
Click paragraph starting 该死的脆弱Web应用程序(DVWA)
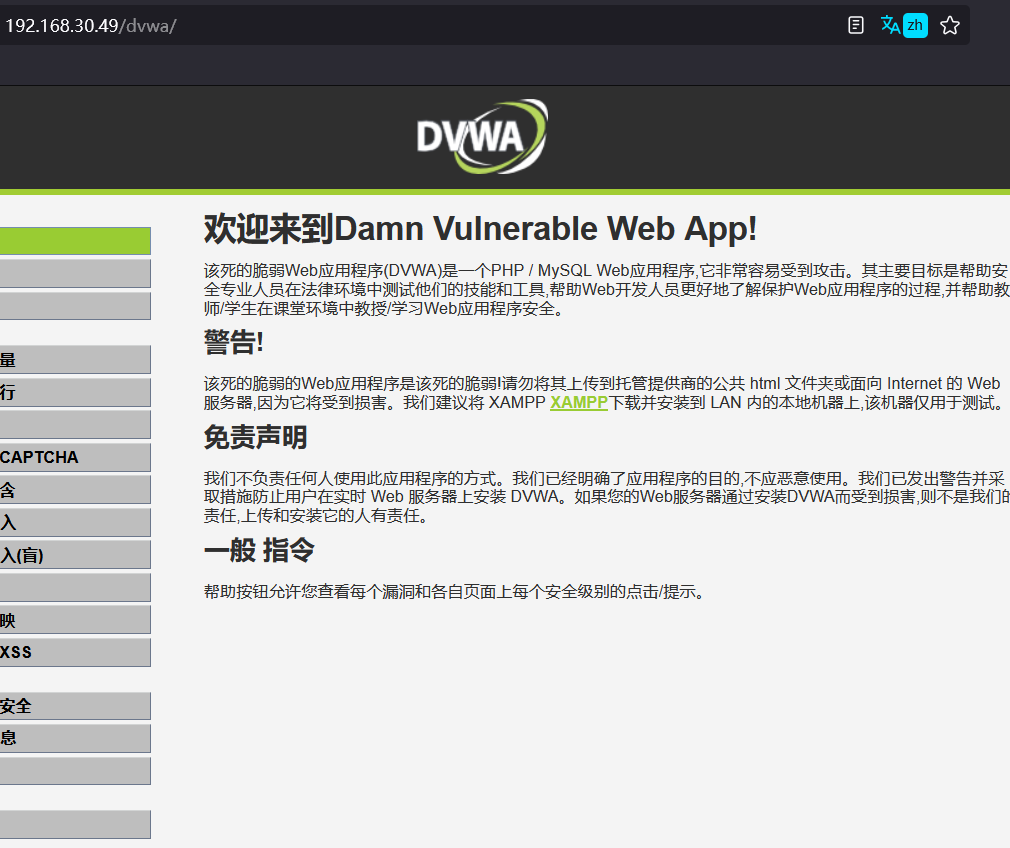607,289
